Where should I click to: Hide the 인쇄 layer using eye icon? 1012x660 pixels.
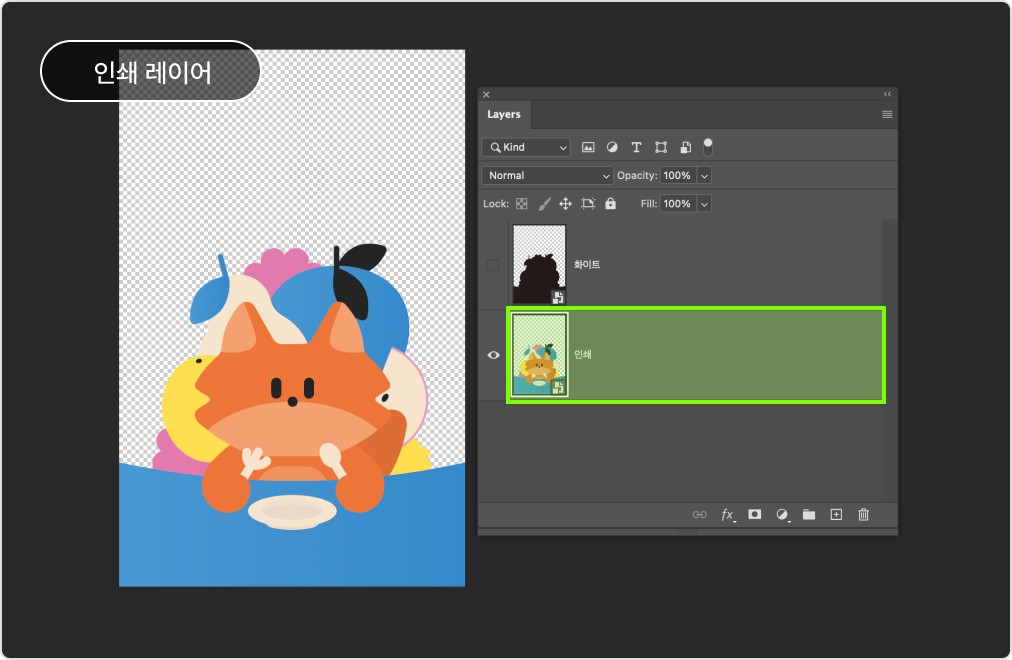tap(493, 355)
